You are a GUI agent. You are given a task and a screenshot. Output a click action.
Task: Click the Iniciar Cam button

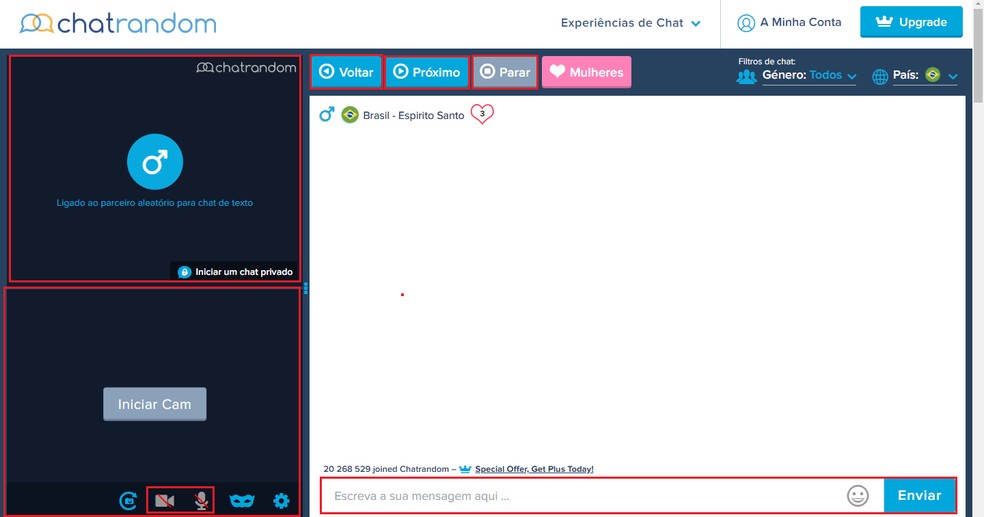[x=154, y=404]
